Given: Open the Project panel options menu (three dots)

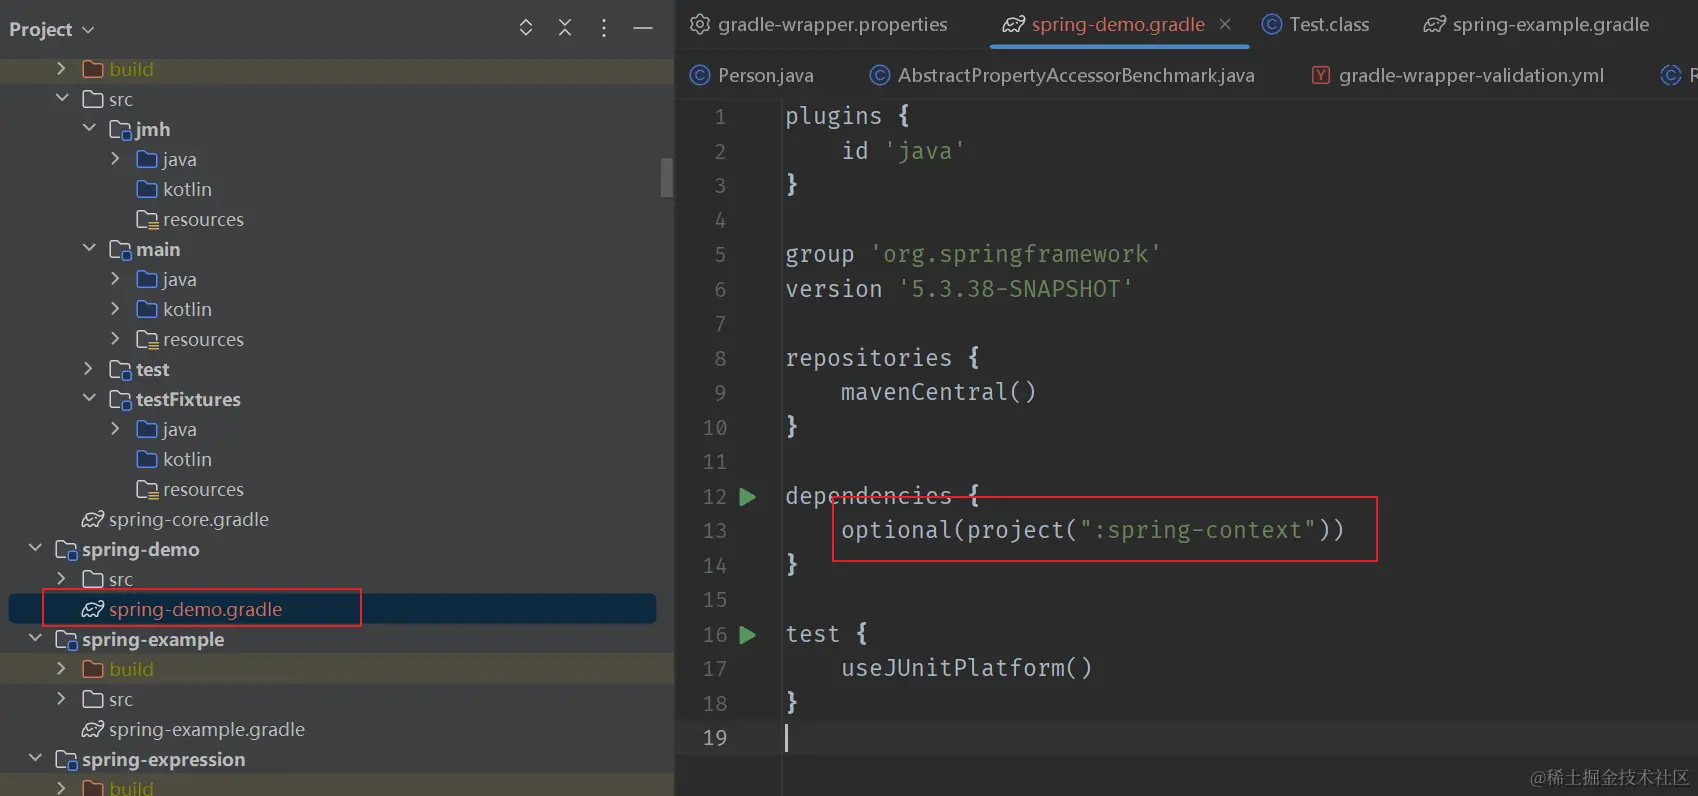Looking at the screenshot, I should (x=604, y=28).
